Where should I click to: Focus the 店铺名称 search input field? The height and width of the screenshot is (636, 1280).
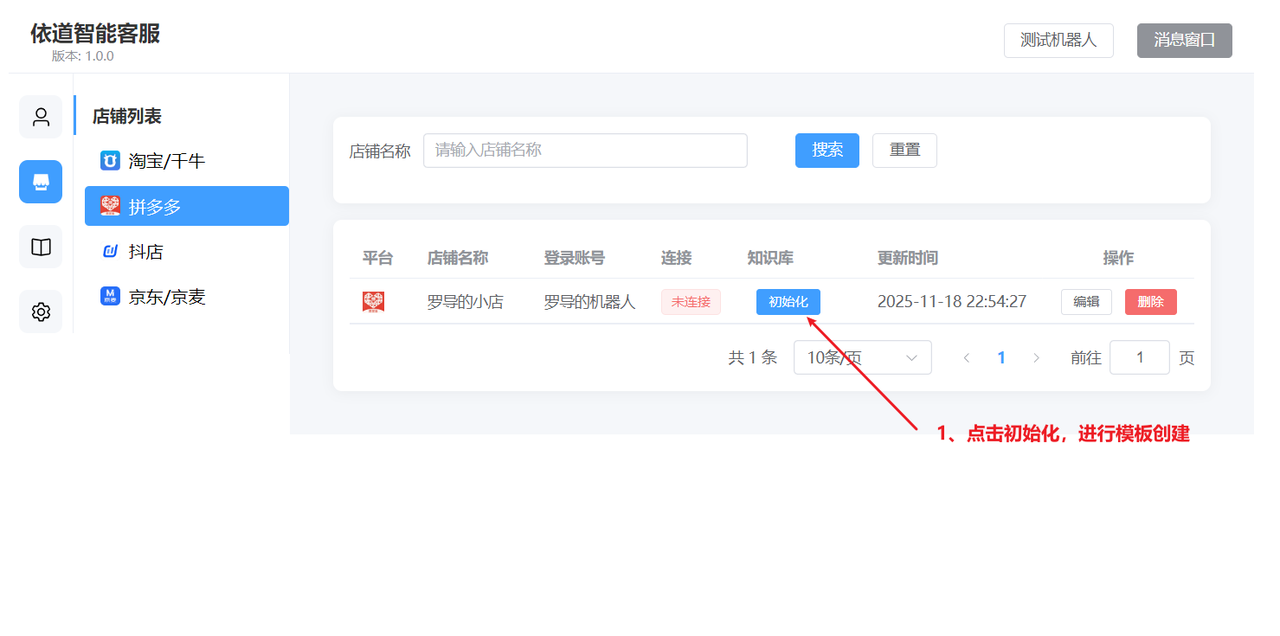point(585,150)
